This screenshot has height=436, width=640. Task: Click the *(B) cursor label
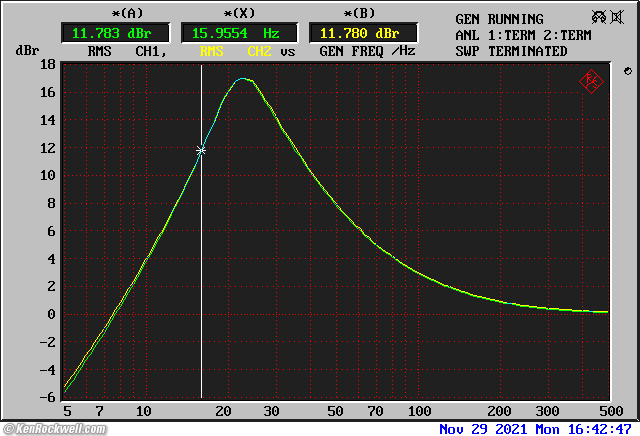364,13
